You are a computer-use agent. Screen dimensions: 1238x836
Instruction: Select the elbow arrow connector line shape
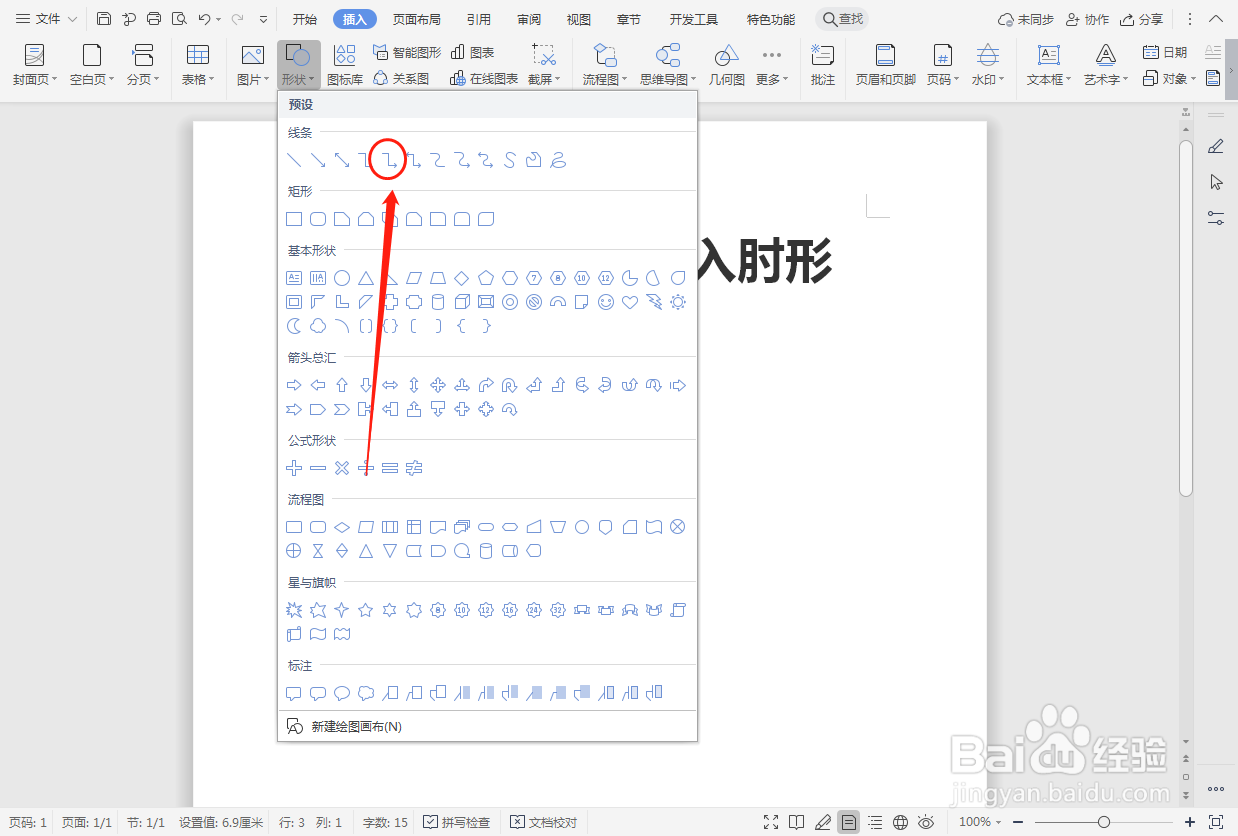tap(390, 160)
